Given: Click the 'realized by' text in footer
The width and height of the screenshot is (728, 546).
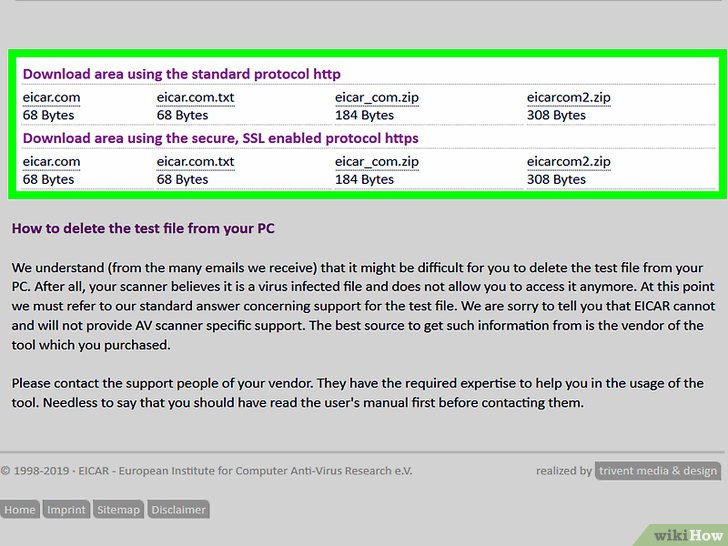Looking at the screenshot, I should (564, 471).
